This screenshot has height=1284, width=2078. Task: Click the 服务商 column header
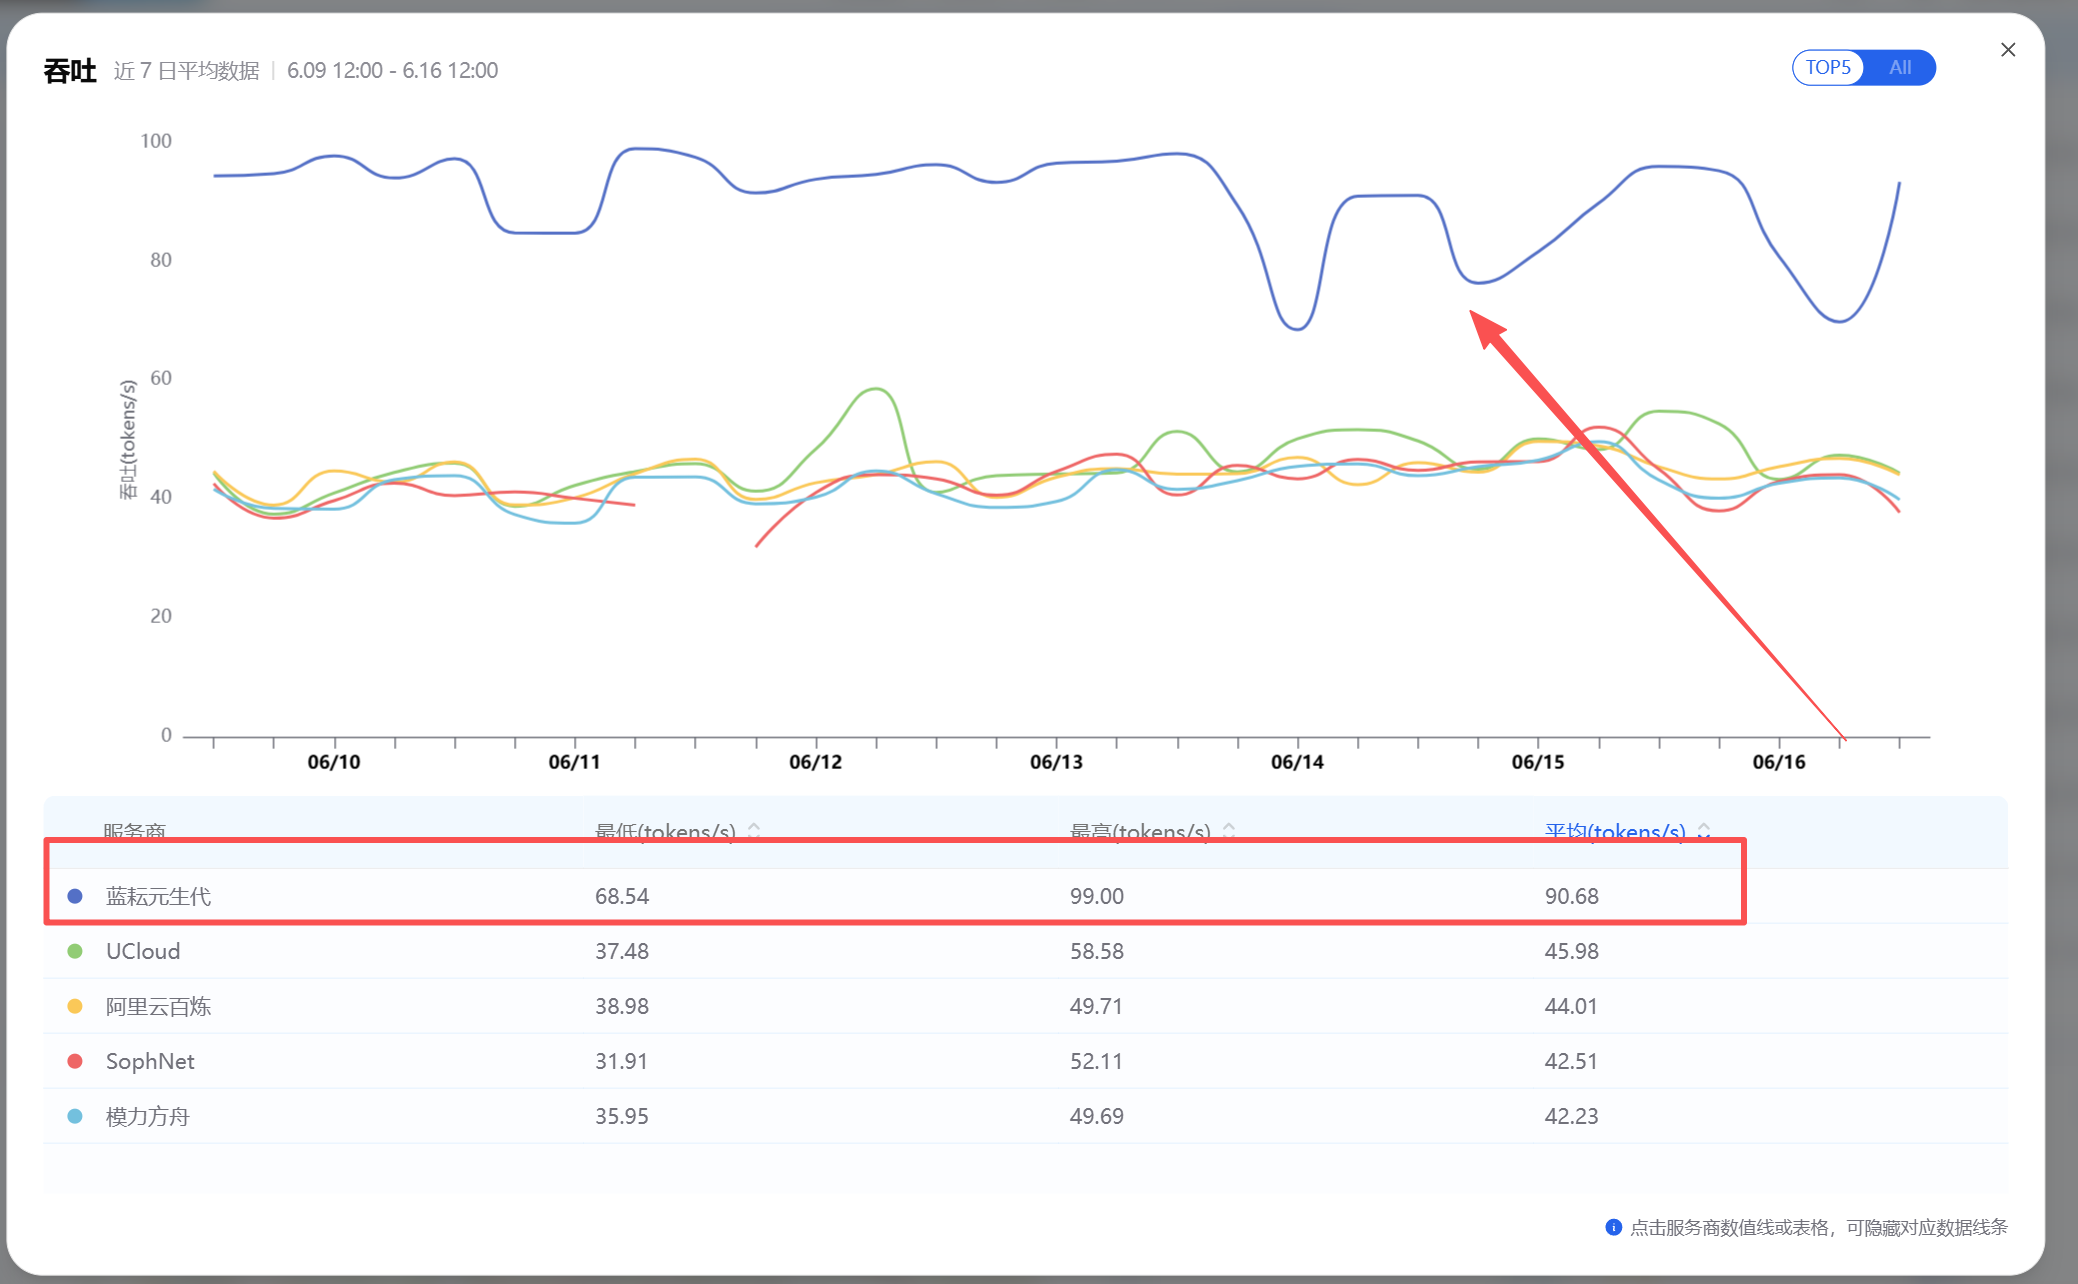pyautogui.click(x=134, y=830)
